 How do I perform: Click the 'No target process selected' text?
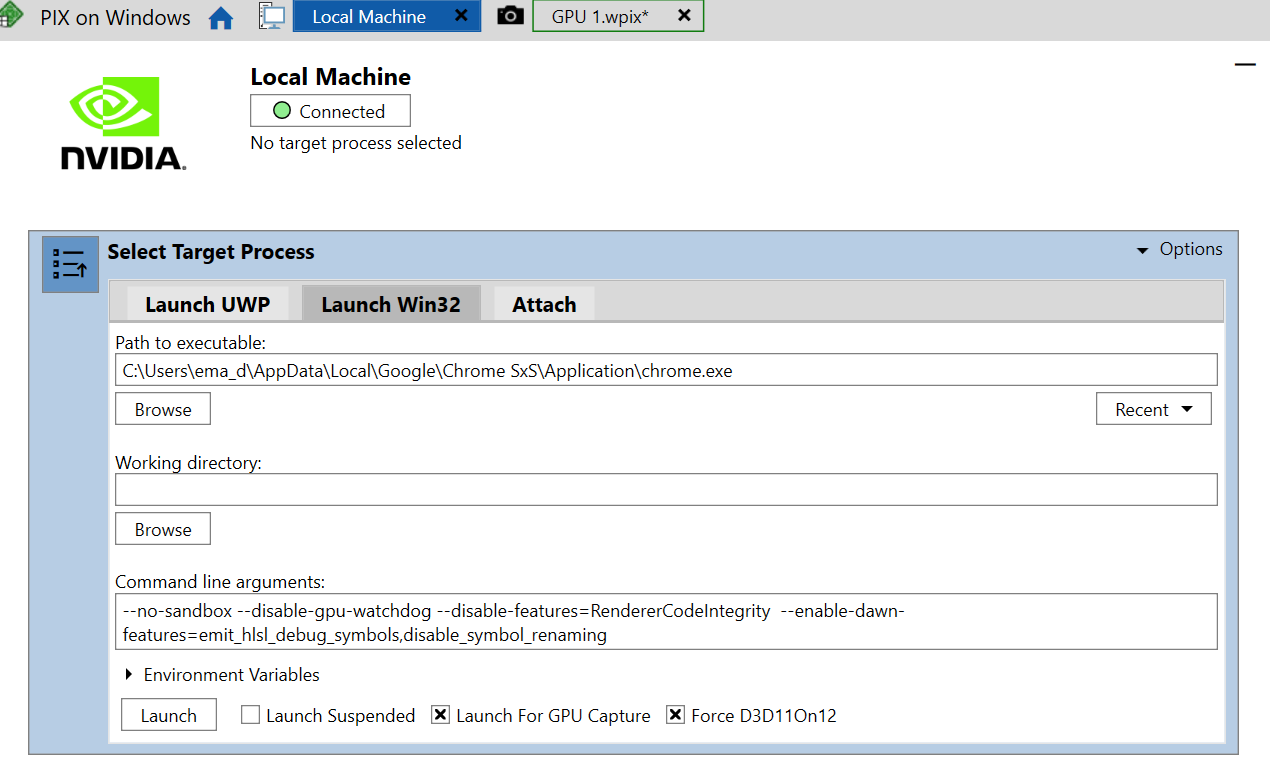356,143
